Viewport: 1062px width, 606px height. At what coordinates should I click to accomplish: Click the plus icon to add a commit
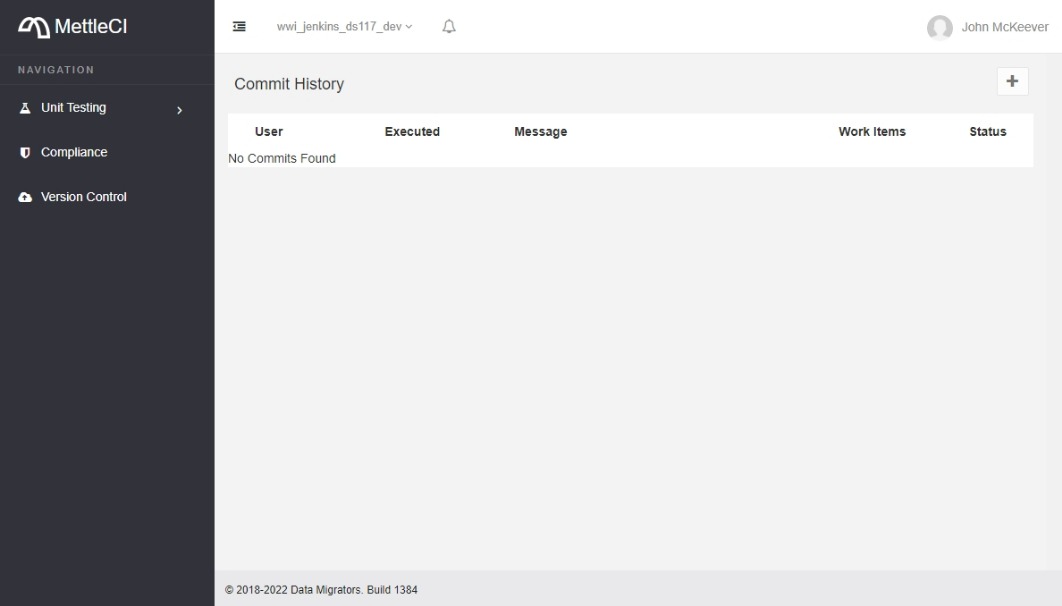[x=1012, y=81]
